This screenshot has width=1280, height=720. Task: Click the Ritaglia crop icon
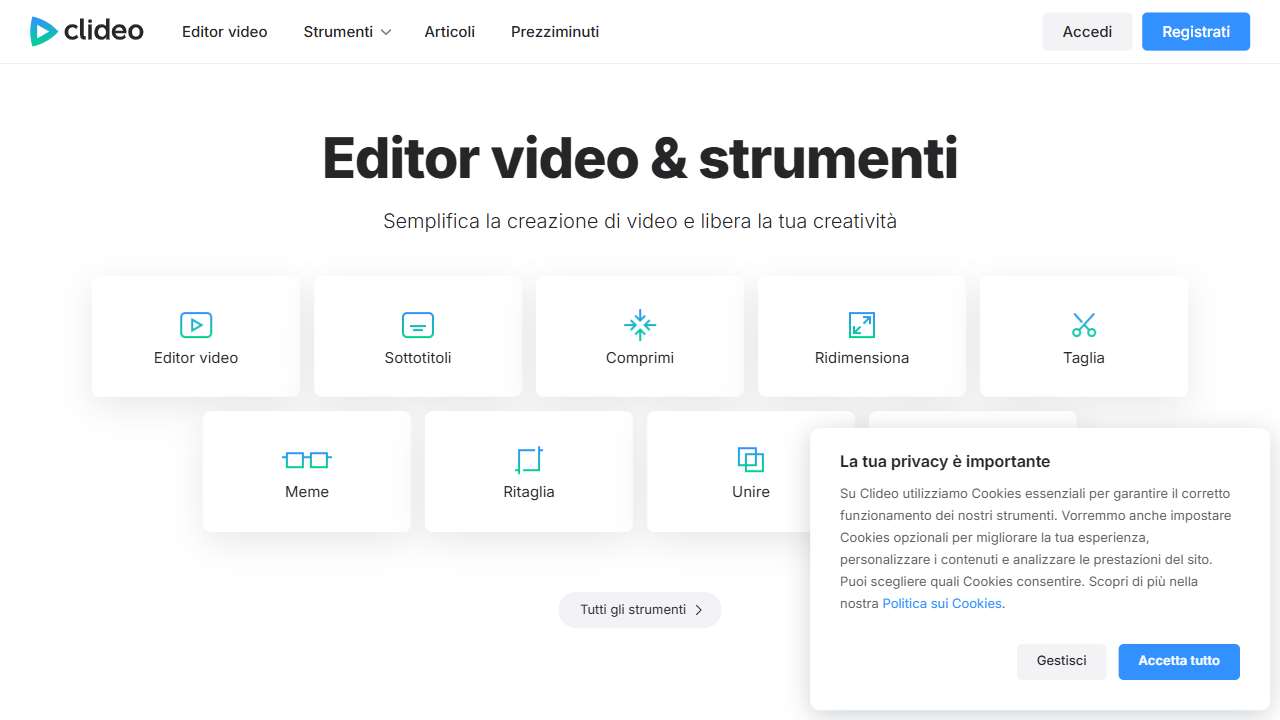click(529, 460)
